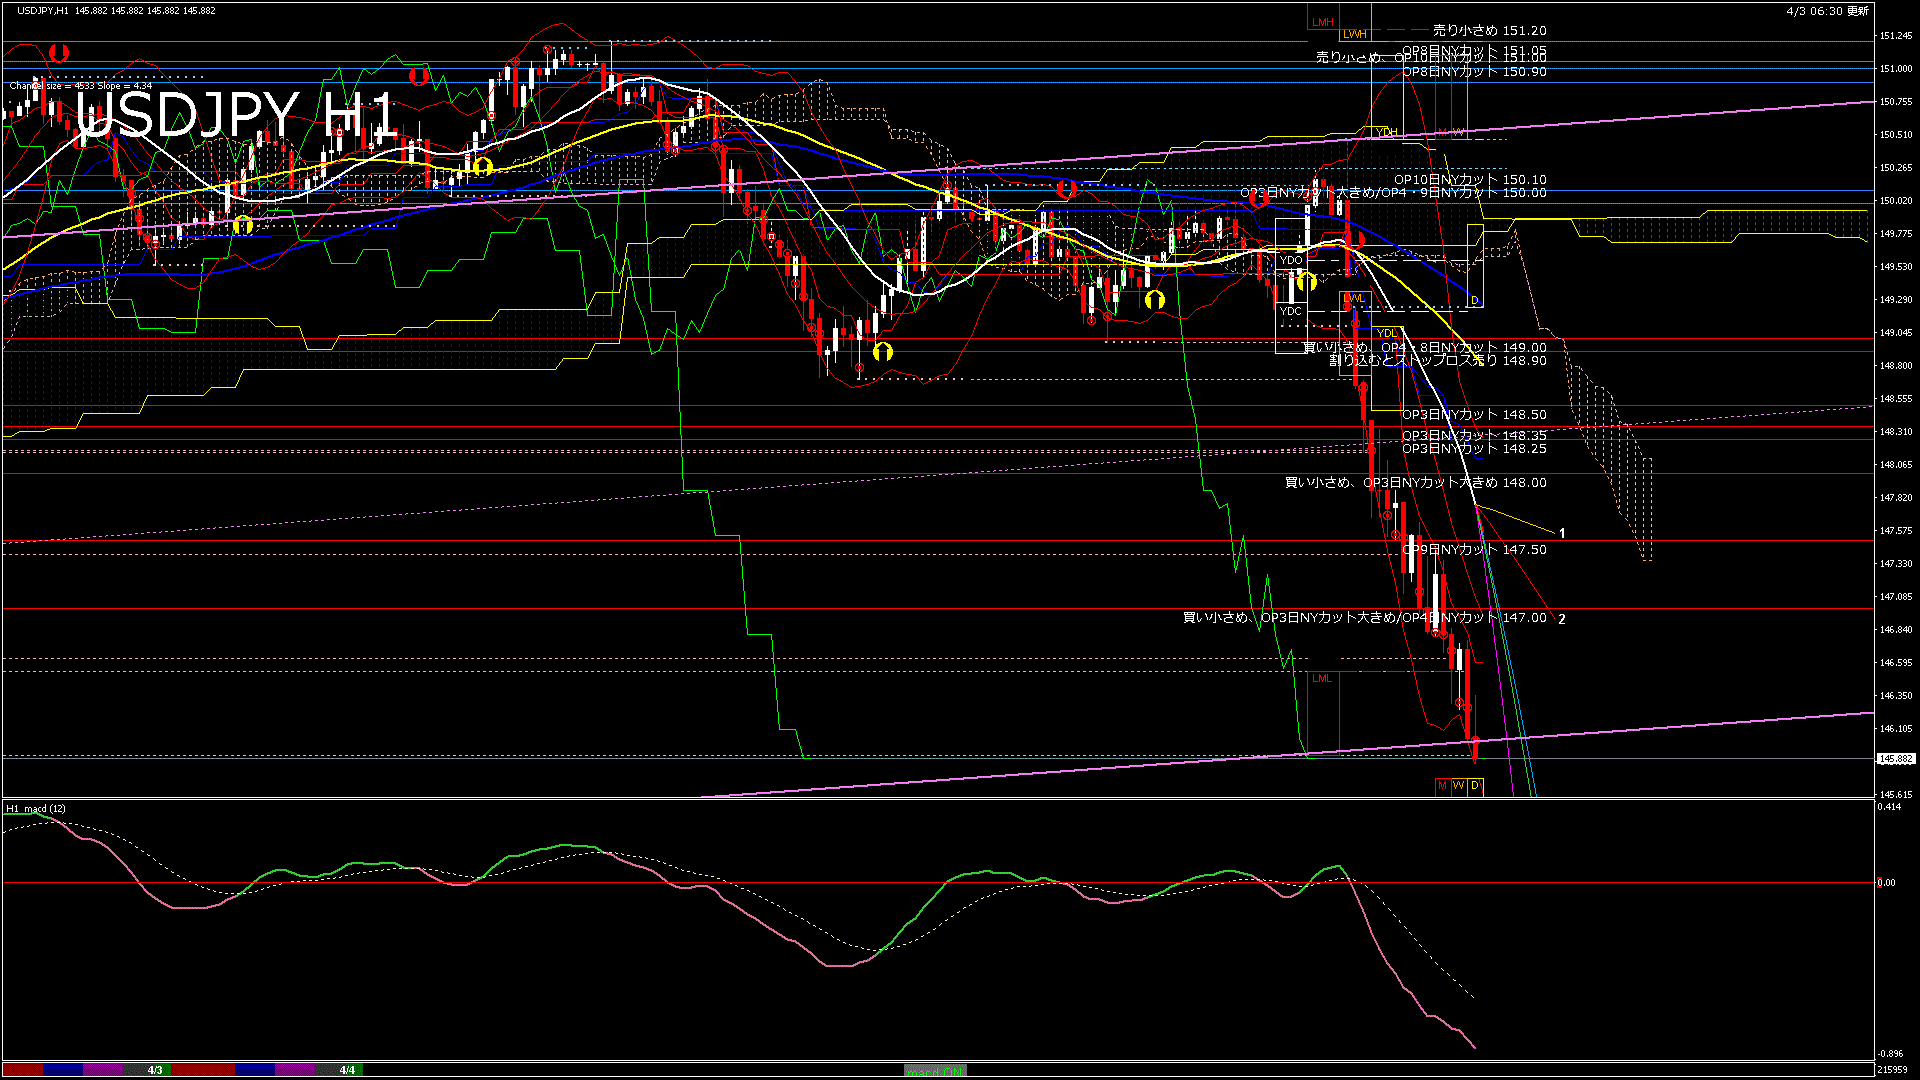The width and height of the screenshot is (1920, 1080).
Task: Click the 151.000 price axis label
Action: [x=1895, y=69]
